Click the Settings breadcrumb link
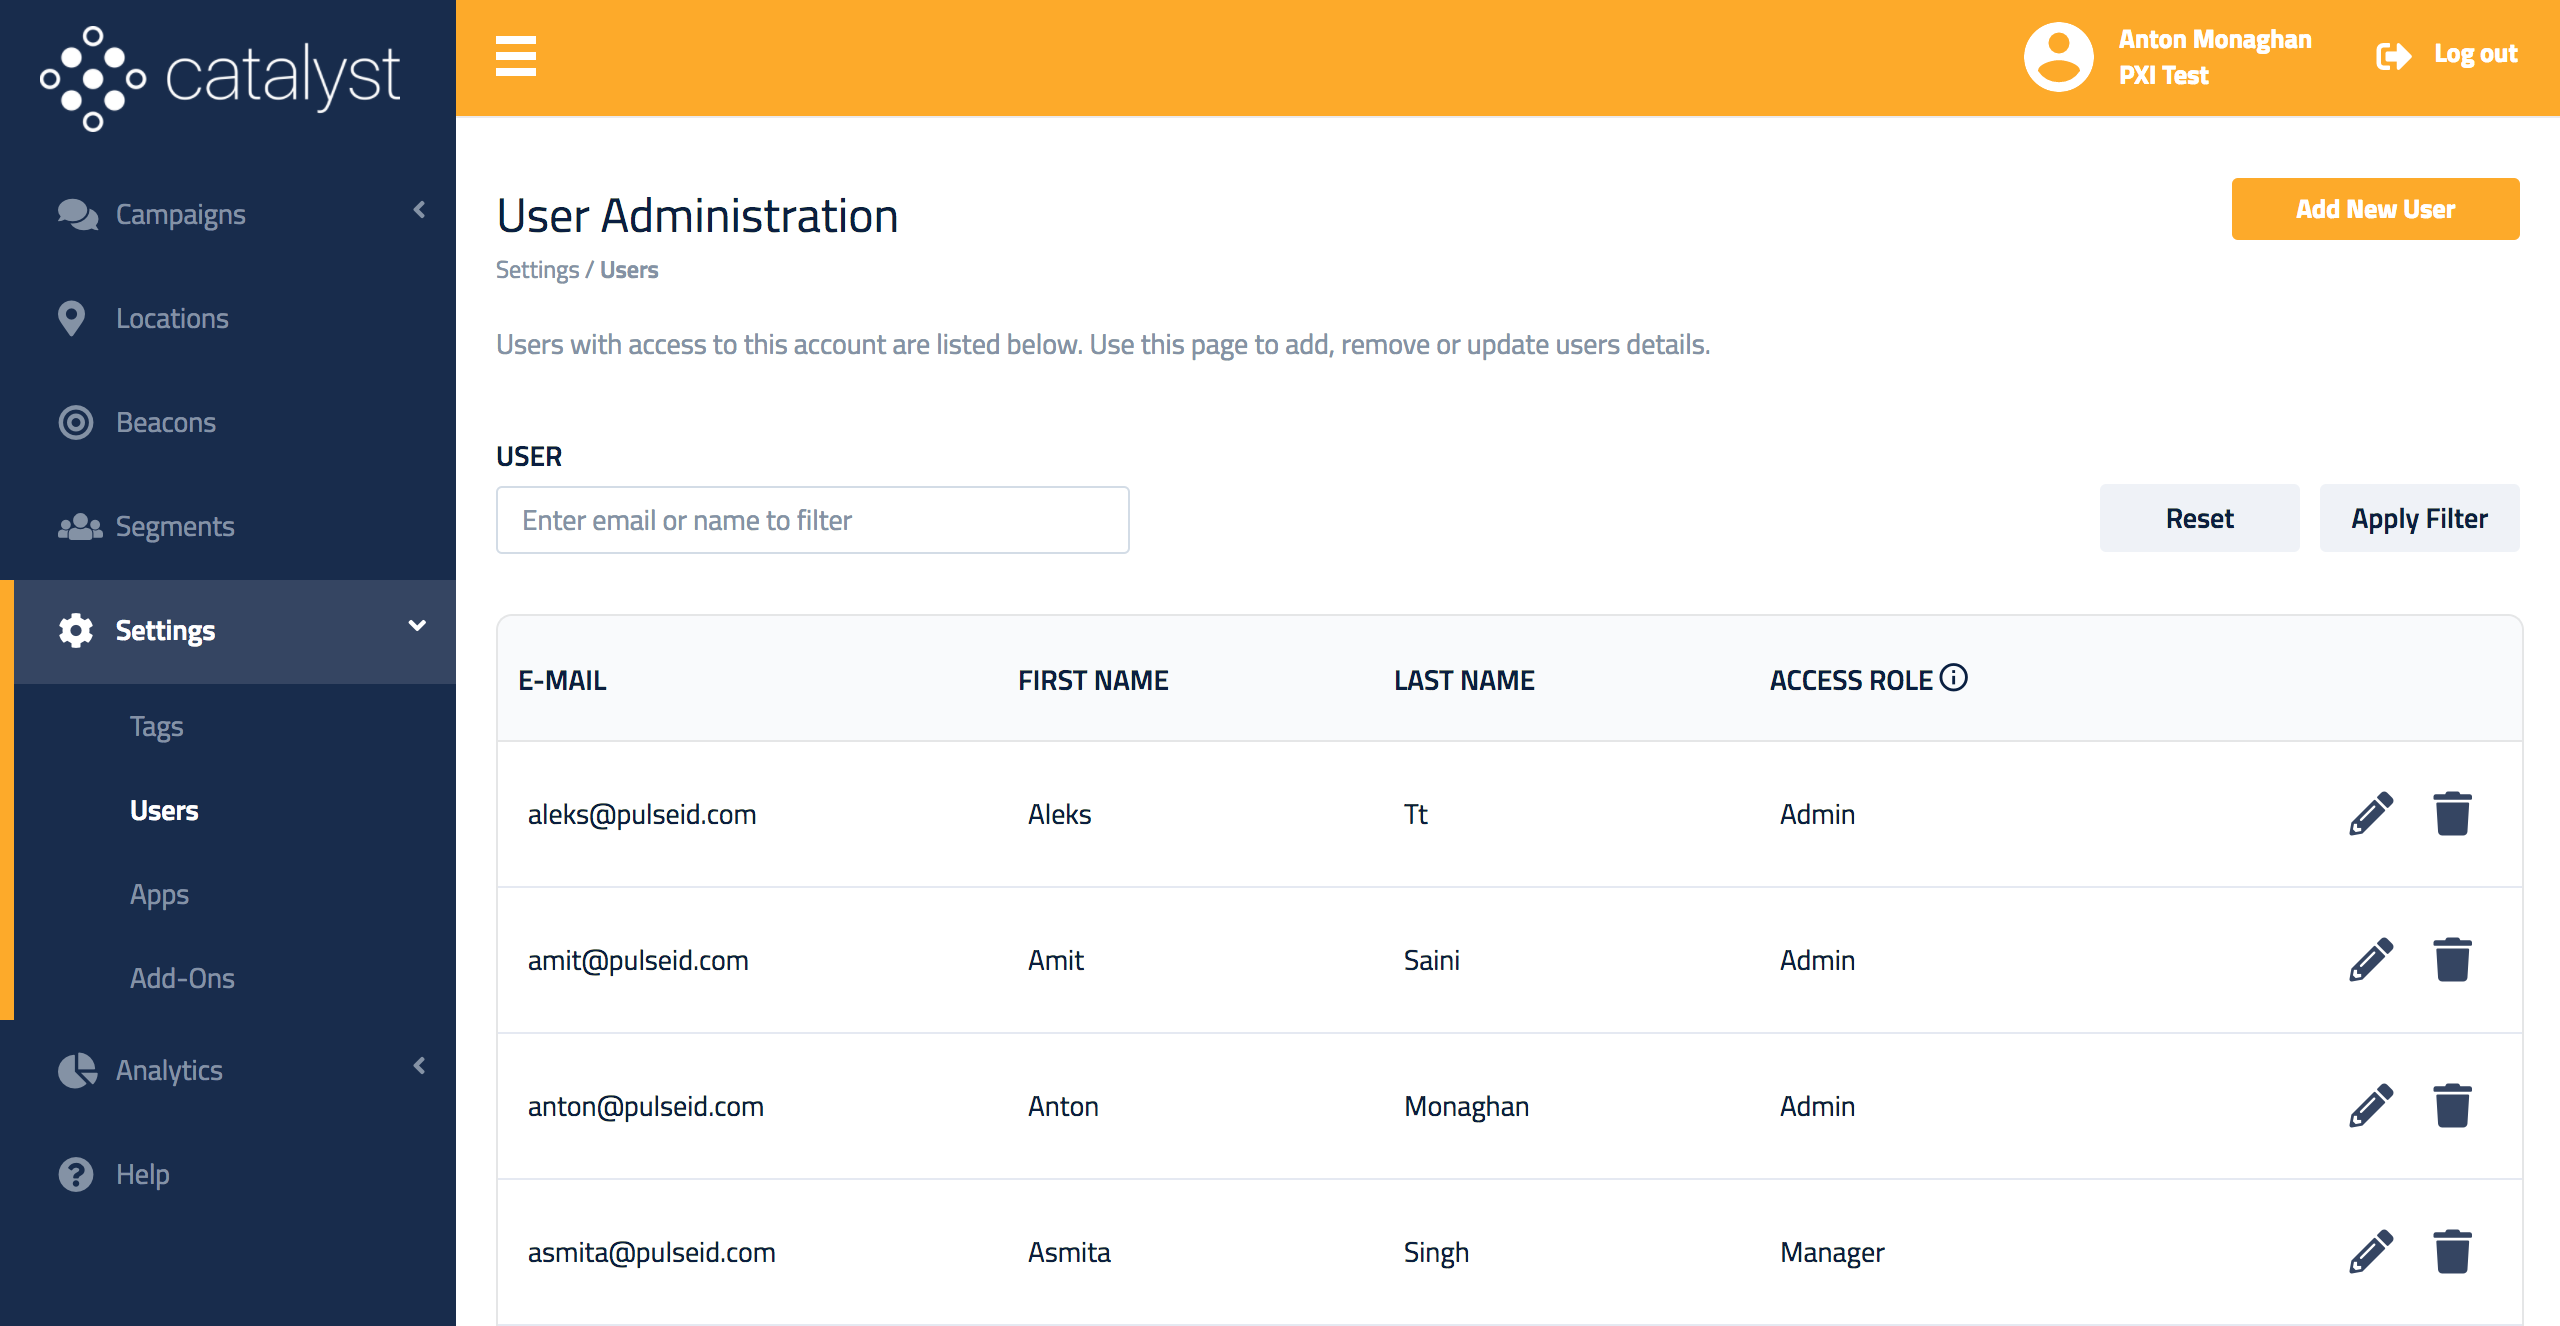The image size is (2560, 1326). click(537, 270)
